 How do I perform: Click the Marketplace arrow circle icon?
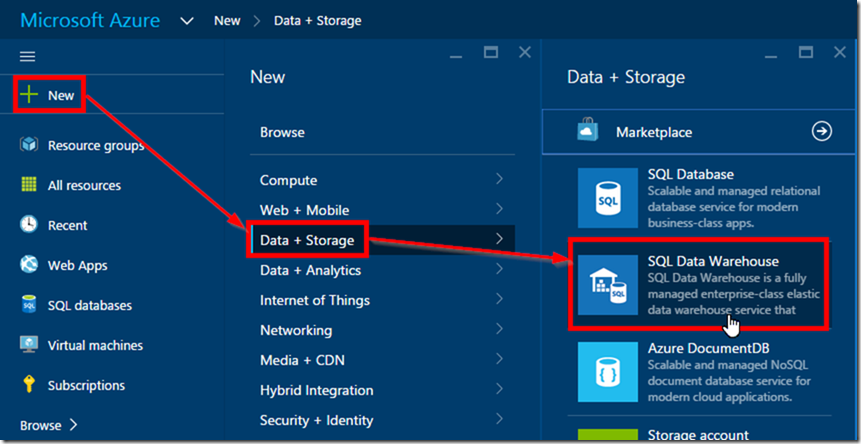pos(822,132)
